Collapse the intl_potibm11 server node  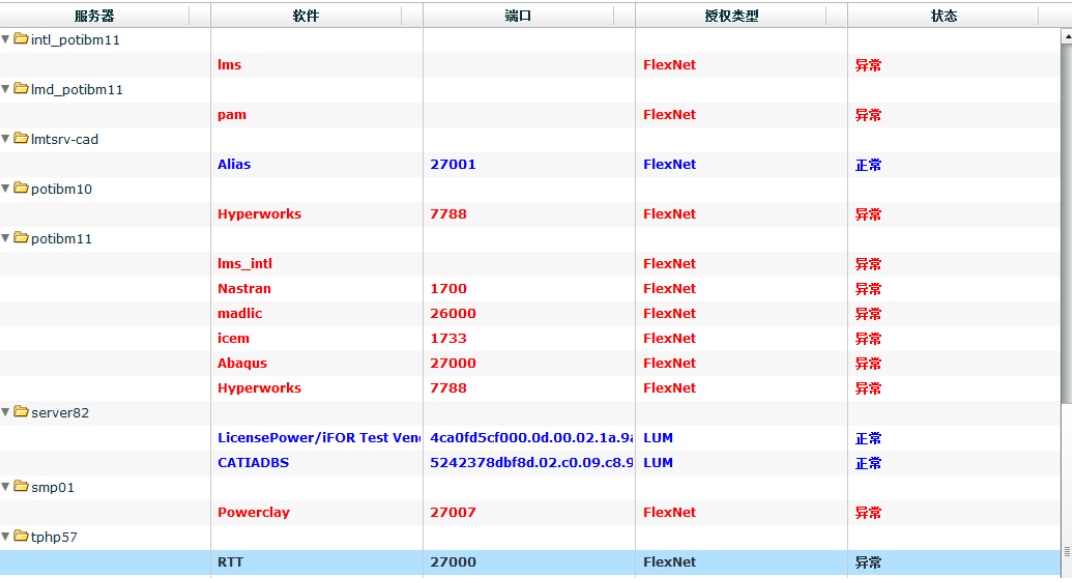pos(6,39)
